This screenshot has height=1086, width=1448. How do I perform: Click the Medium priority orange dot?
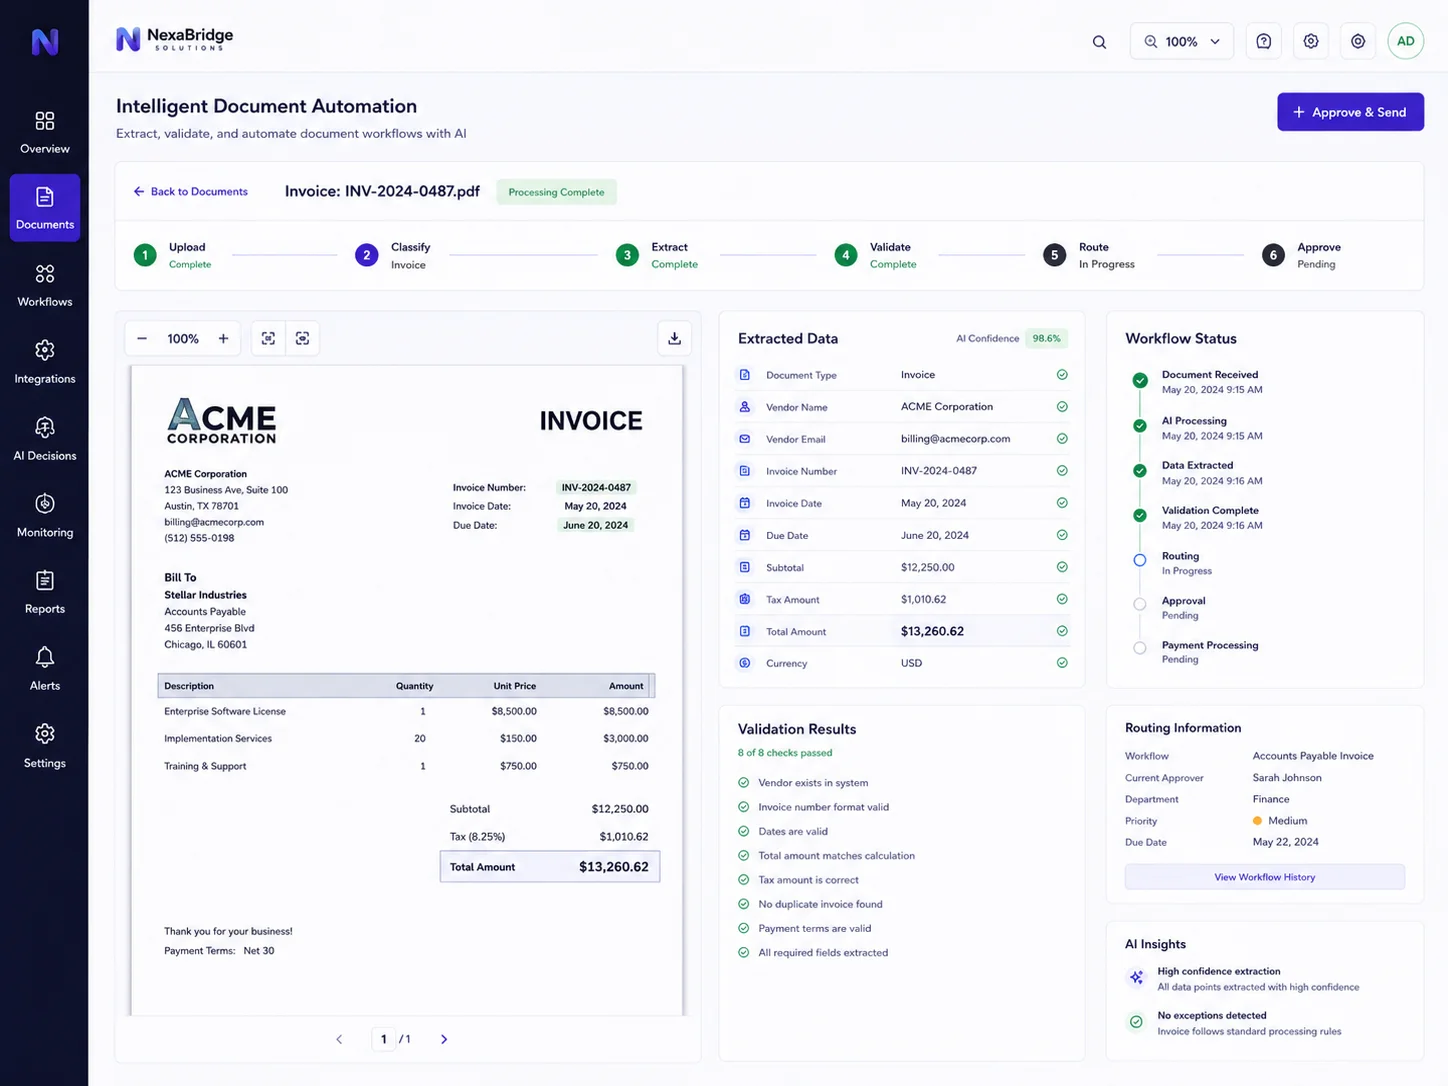pos(1257,821)
